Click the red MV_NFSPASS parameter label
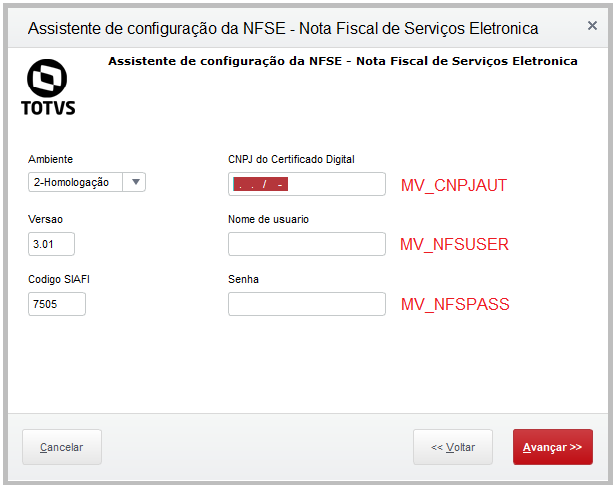Viewport: 615px width, 488px height. click(x=455, y=304)
